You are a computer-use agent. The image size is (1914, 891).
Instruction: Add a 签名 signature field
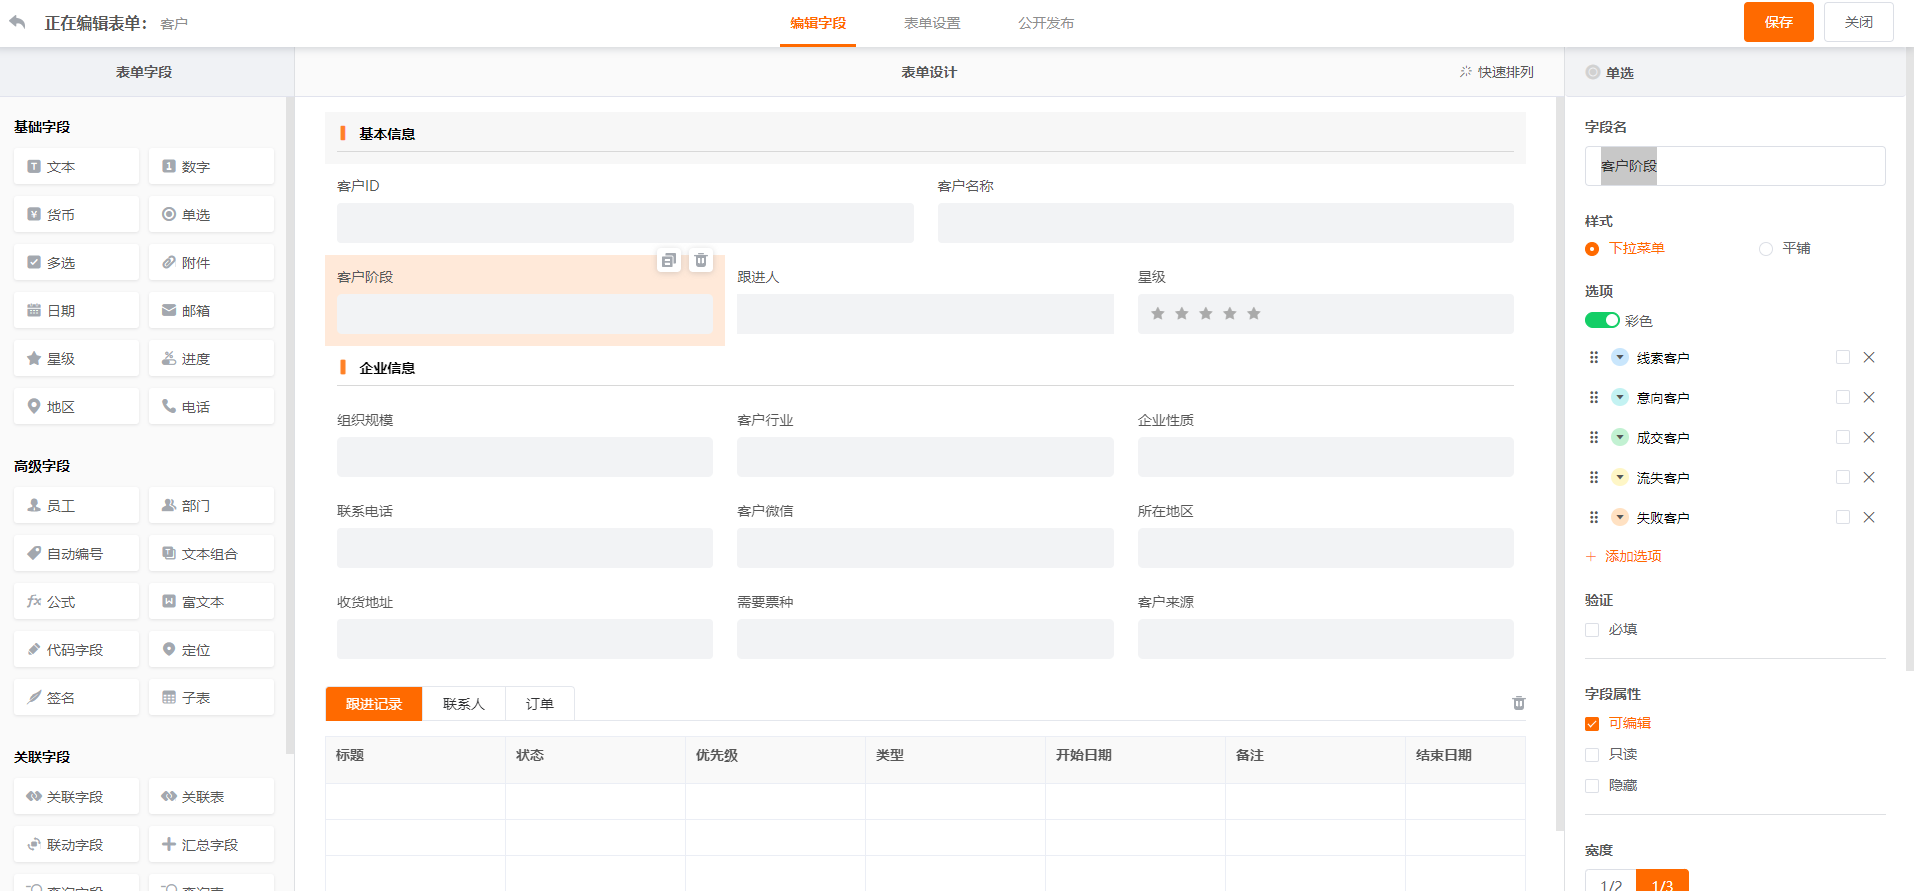[x=76, y=697]
